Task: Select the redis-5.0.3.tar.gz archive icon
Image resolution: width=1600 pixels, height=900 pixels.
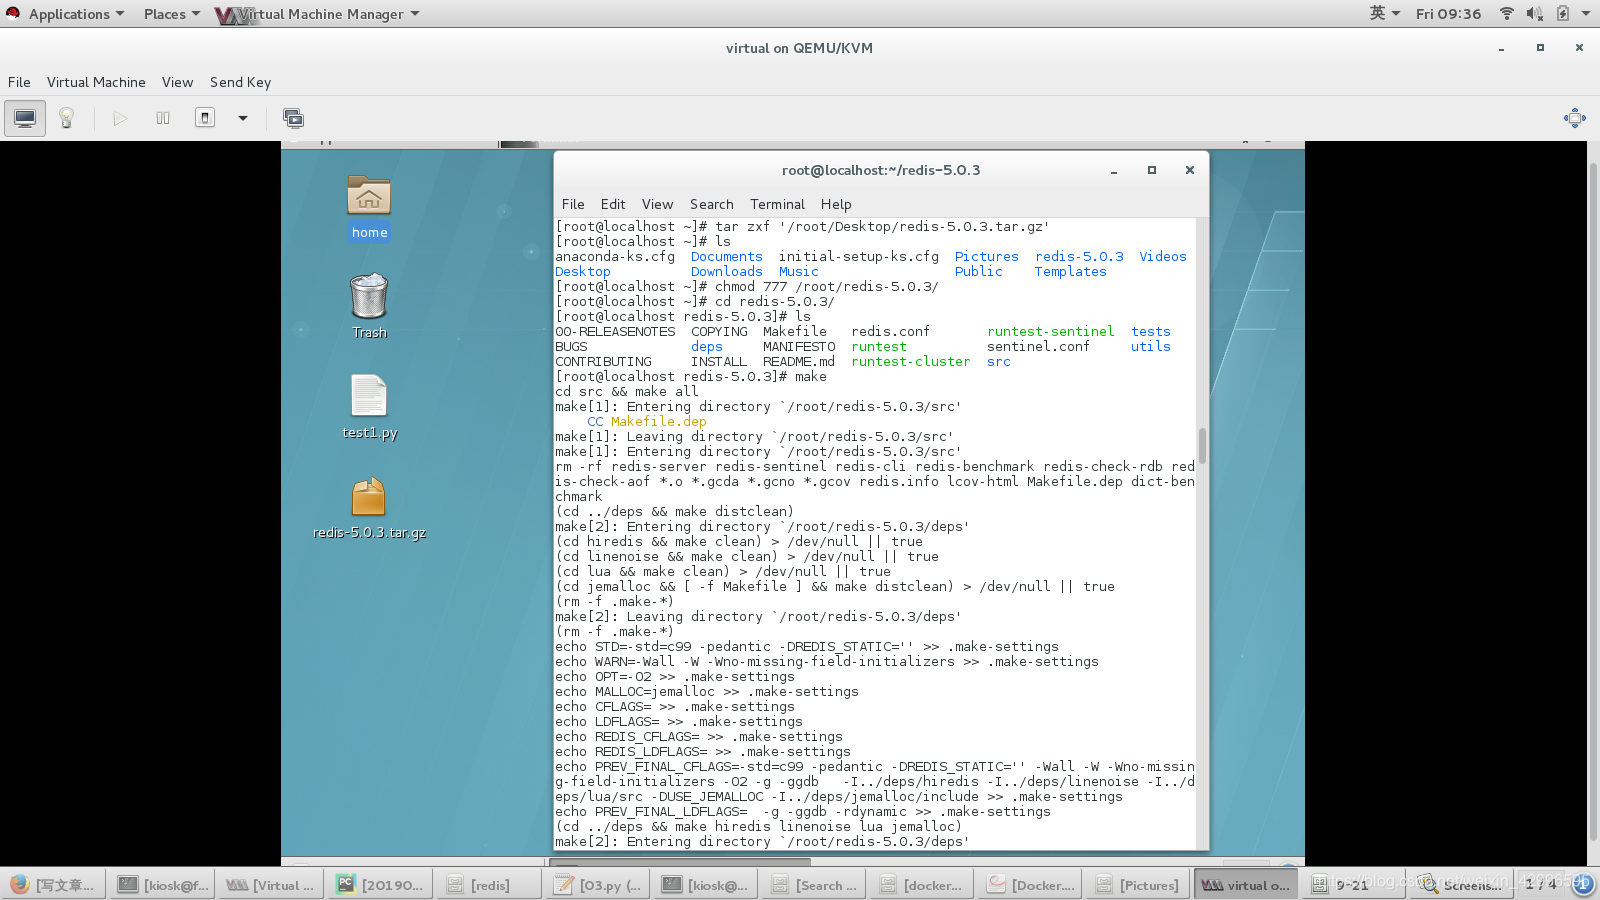Action: [x=369, y=507]
